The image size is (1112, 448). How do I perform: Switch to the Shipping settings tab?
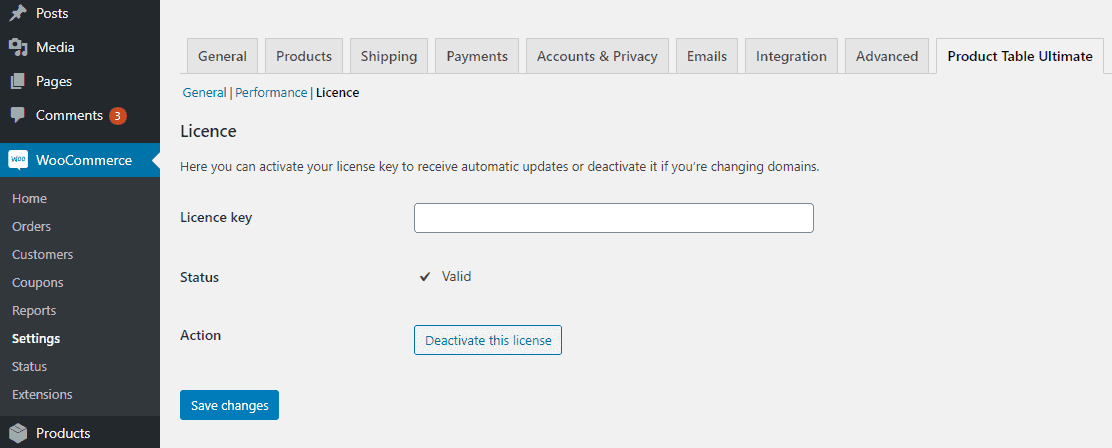coord(389,56)
